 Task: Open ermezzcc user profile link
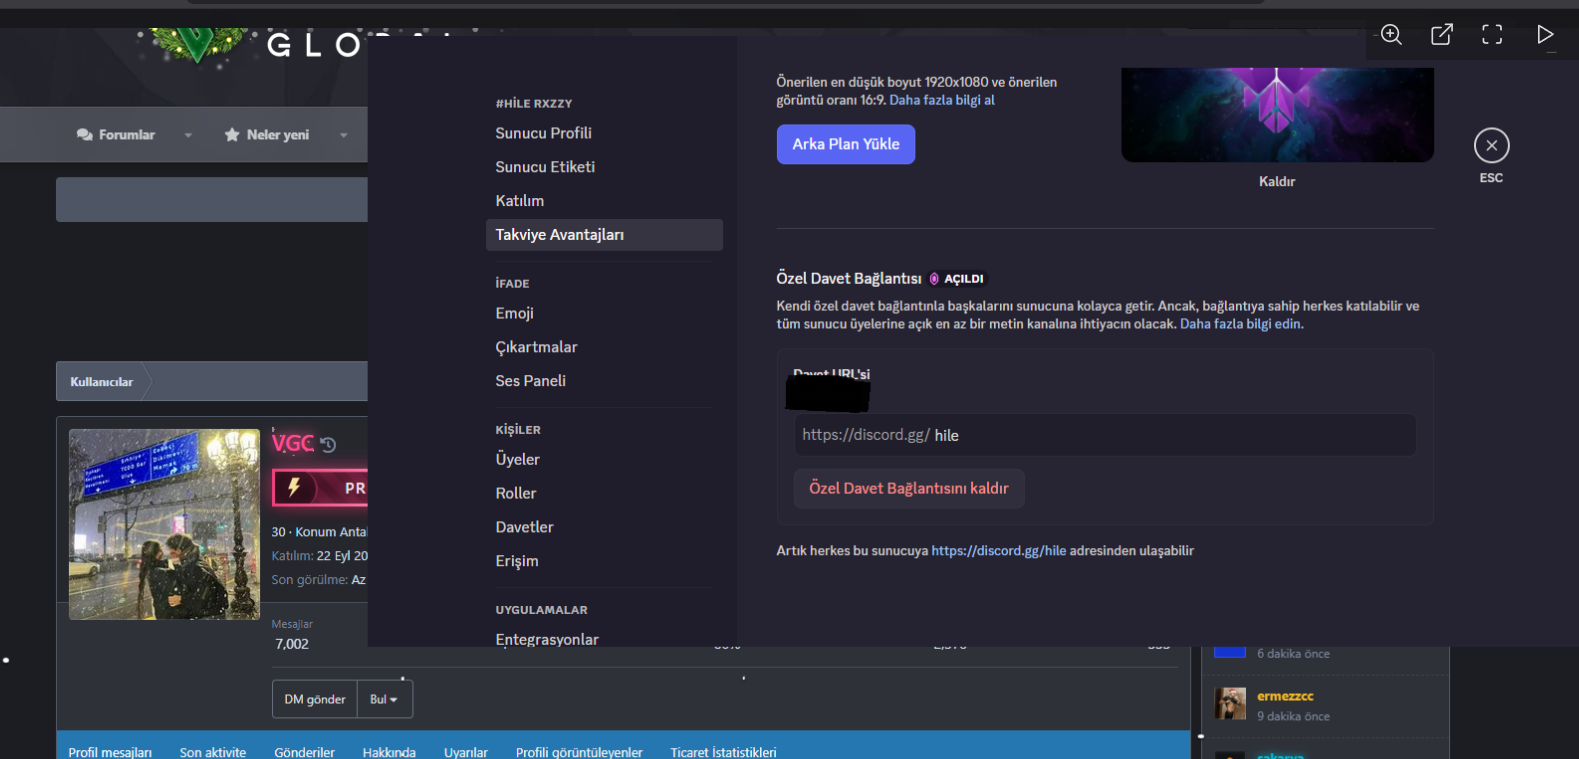1285,696
